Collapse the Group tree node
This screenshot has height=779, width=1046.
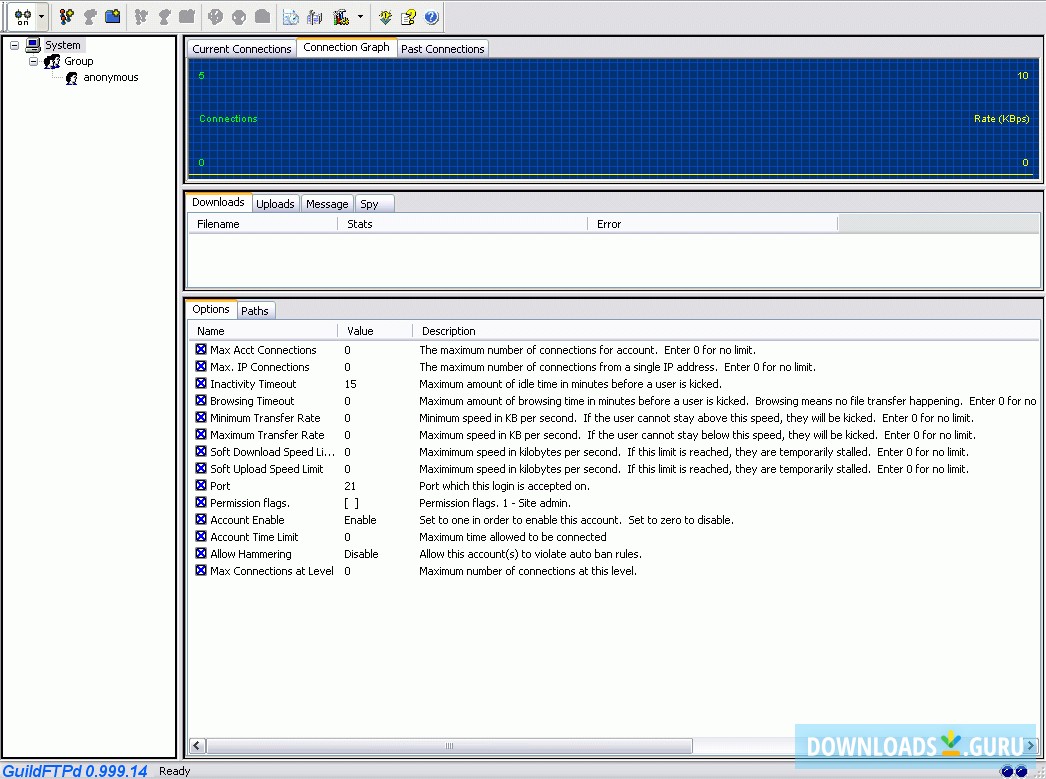[x=33, y=61]
